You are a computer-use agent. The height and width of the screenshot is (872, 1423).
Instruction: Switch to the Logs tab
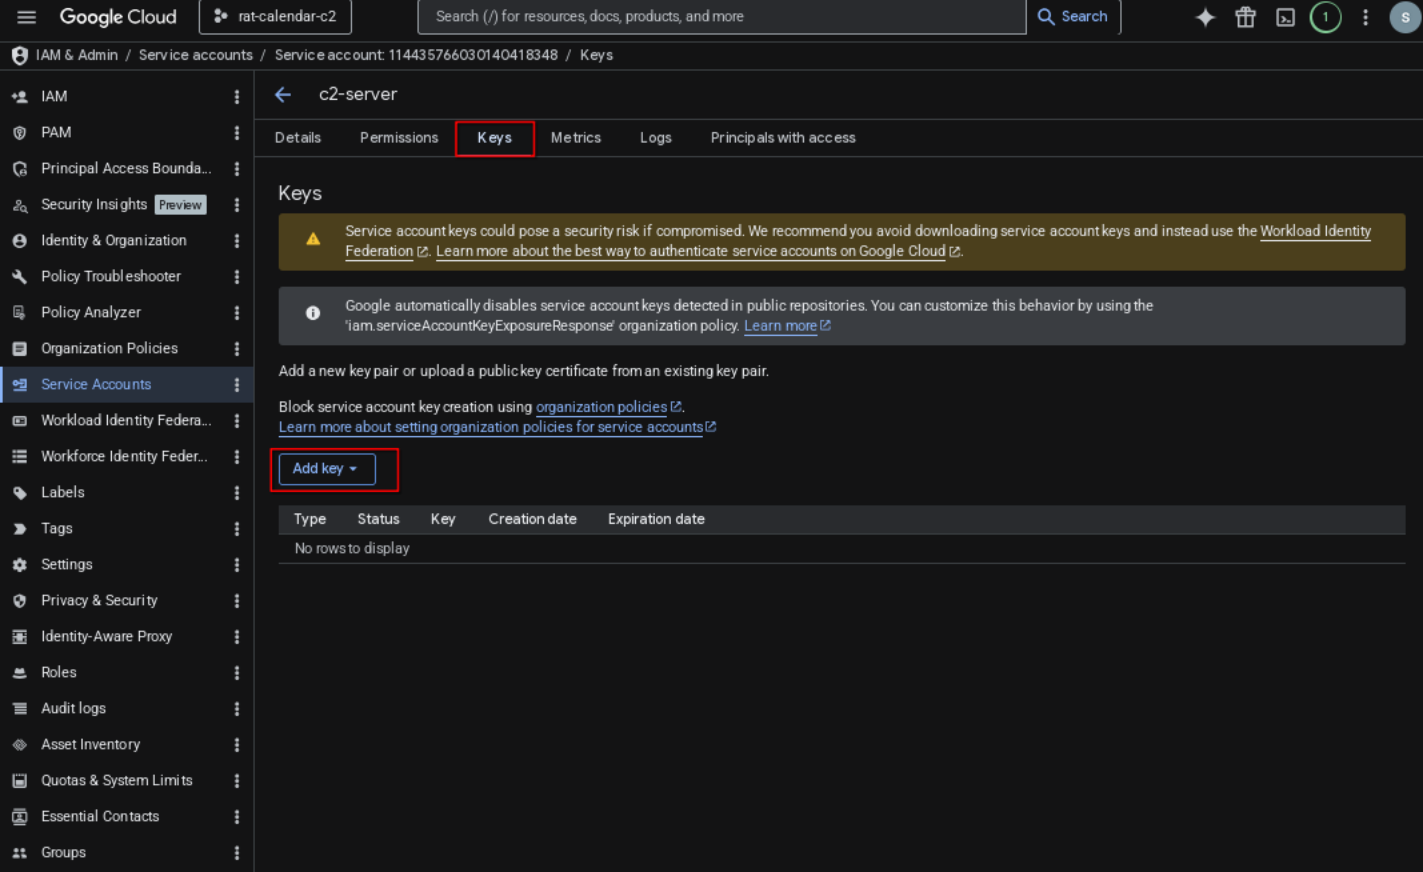[656, 138]
